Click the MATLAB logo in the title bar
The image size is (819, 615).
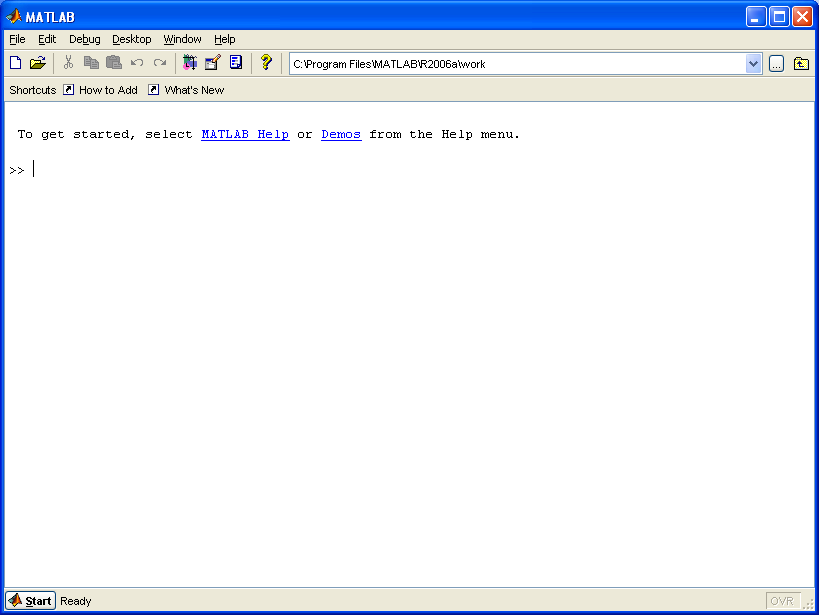pos(14,17)
